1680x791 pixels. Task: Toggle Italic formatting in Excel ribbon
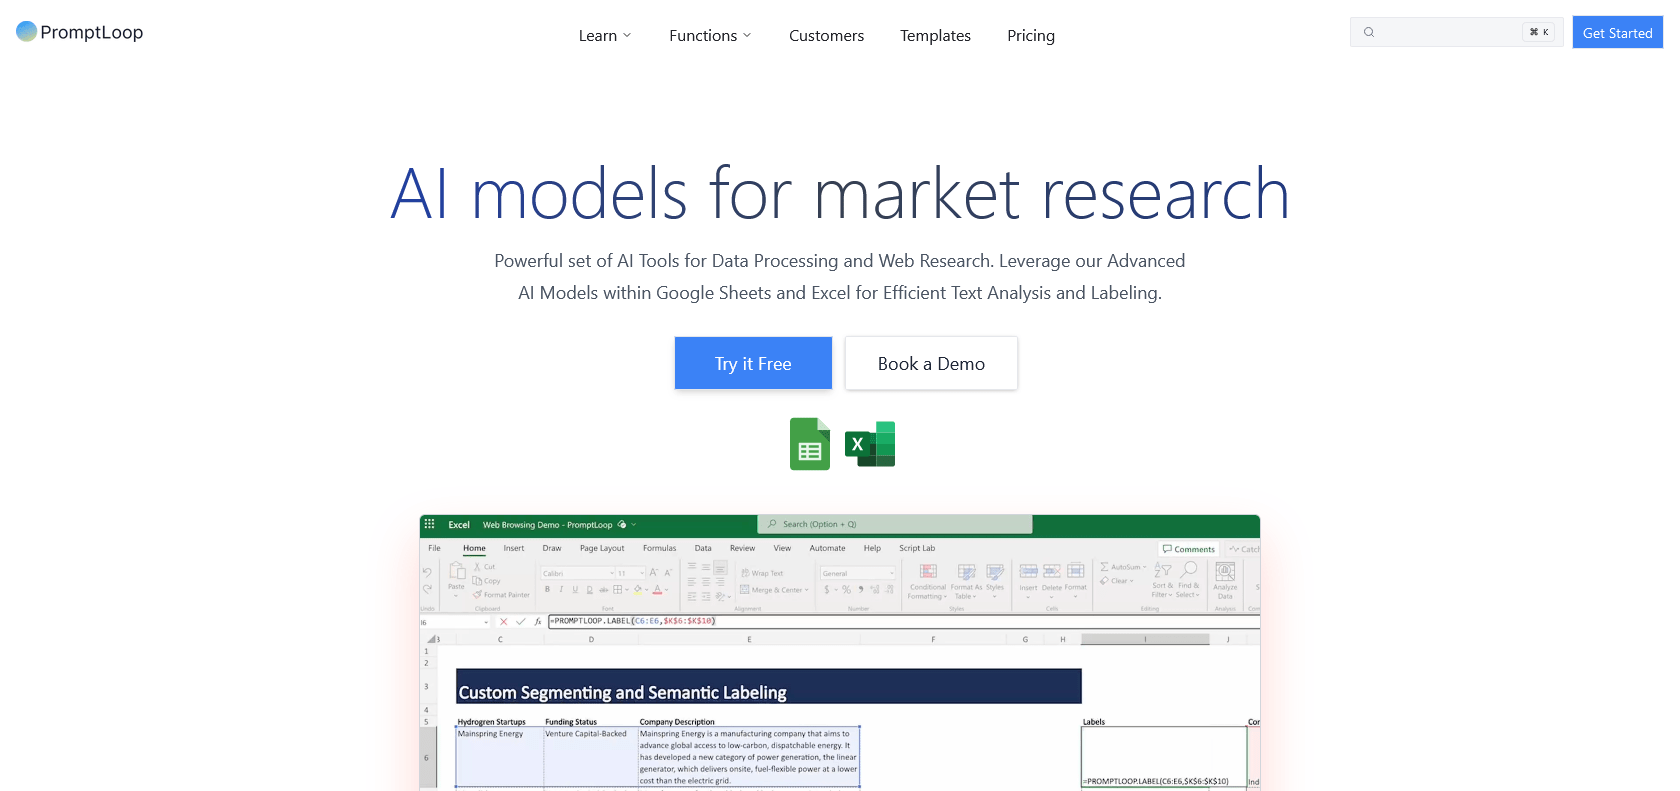tap(561, 589)
